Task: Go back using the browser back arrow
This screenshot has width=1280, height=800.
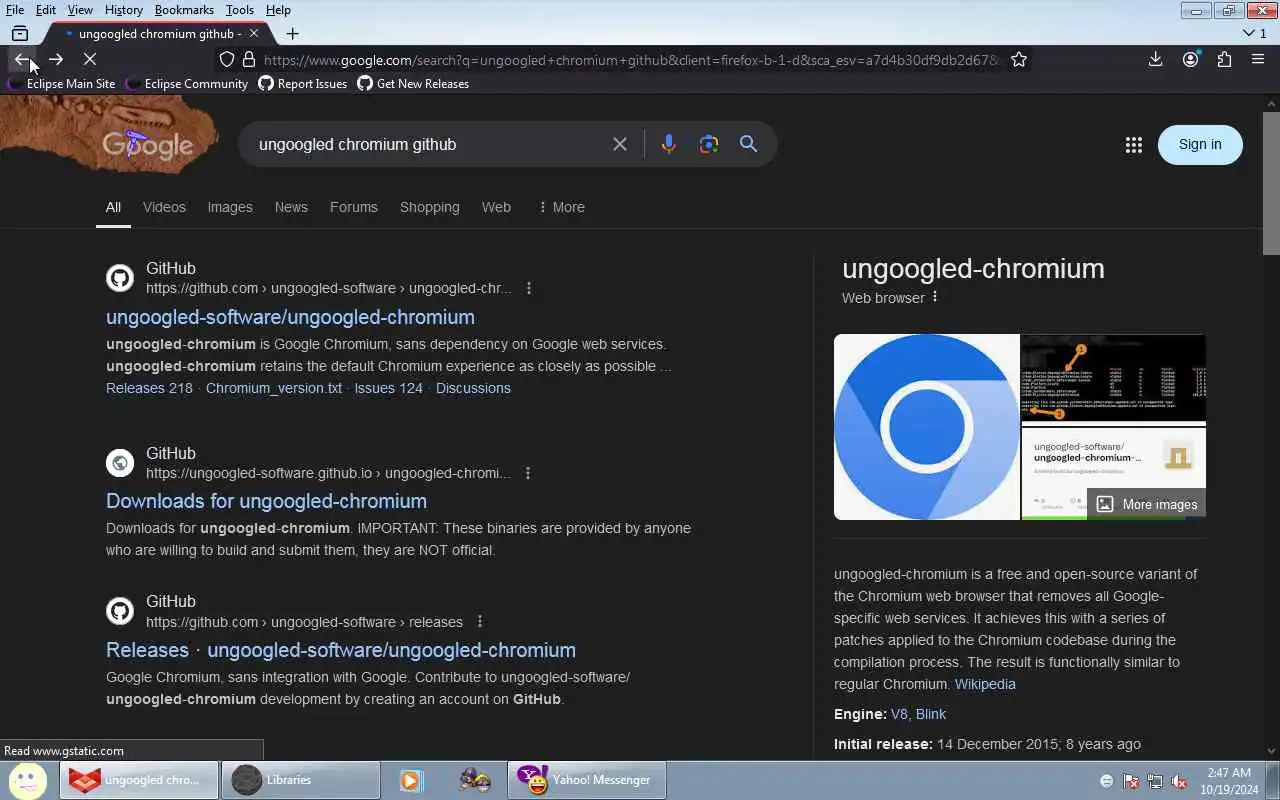Action: (22, 60)
